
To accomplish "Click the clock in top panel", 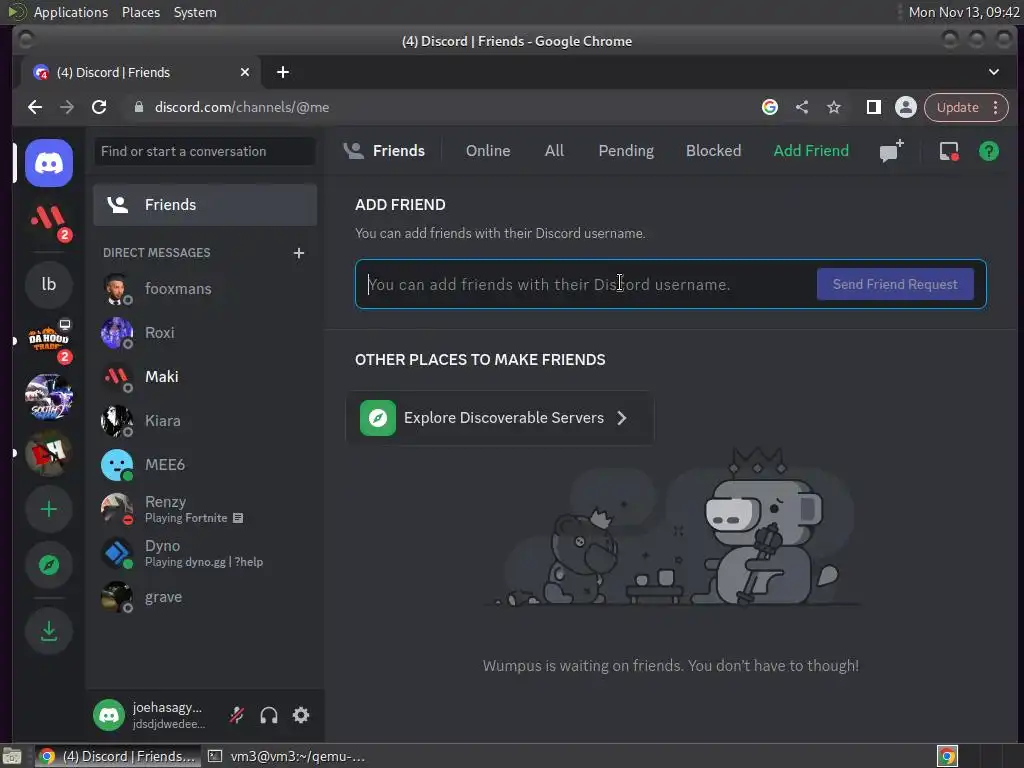I will point(964,12).
